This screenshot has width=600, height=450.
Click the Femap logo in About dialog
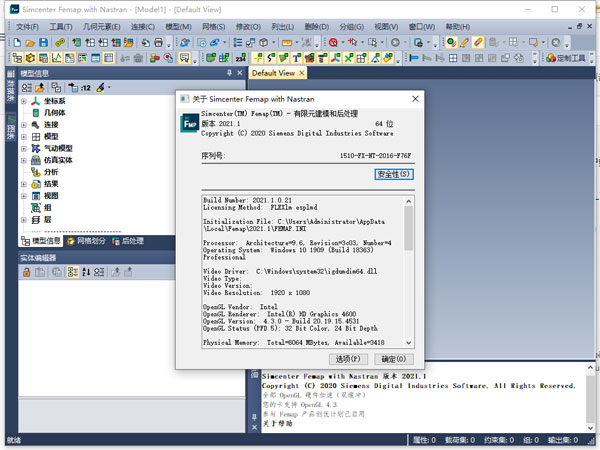coord(187,122)
